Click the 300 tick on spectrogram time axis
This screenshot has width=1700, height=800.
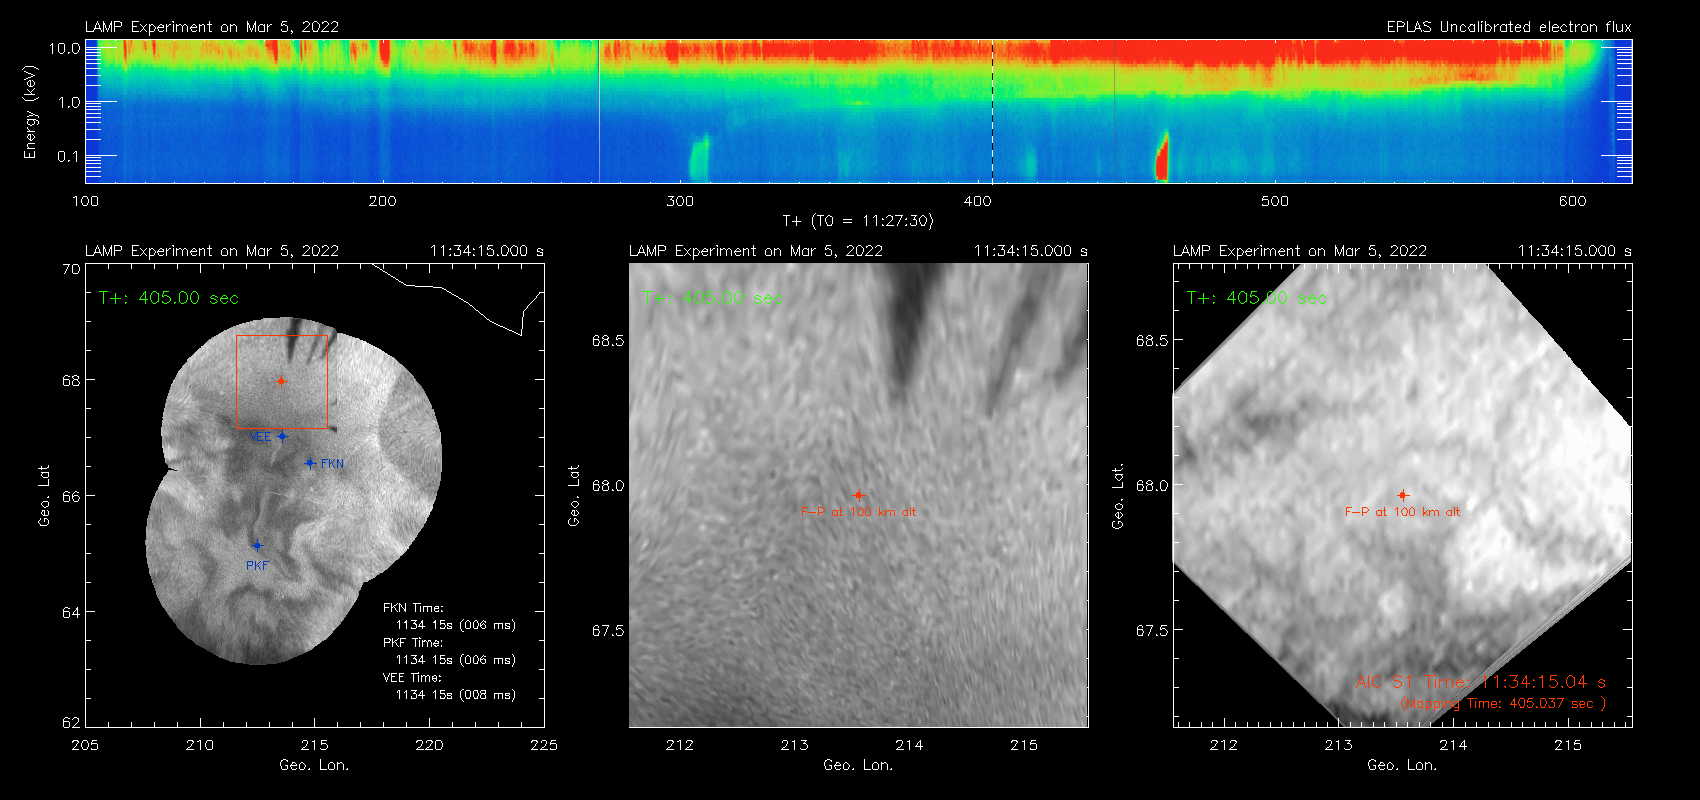680,201
